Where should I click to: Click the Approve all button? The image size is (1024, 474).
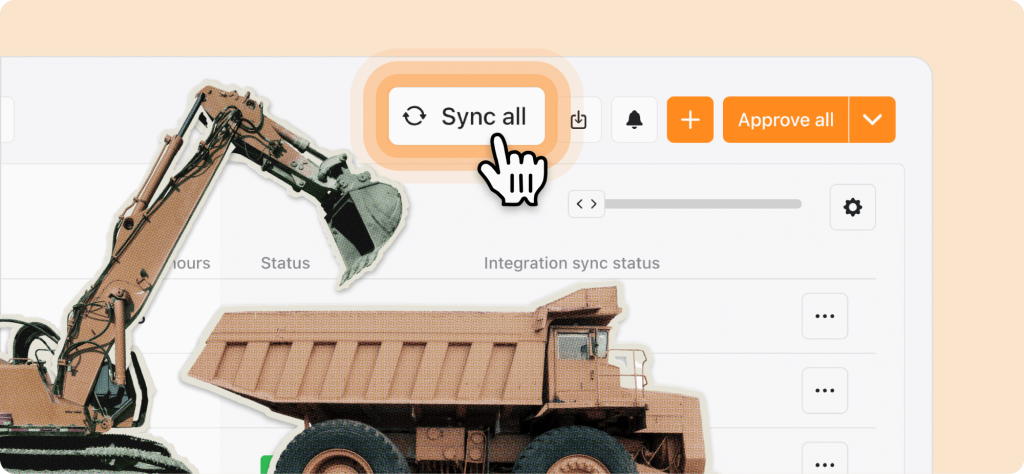coord(786,119)
